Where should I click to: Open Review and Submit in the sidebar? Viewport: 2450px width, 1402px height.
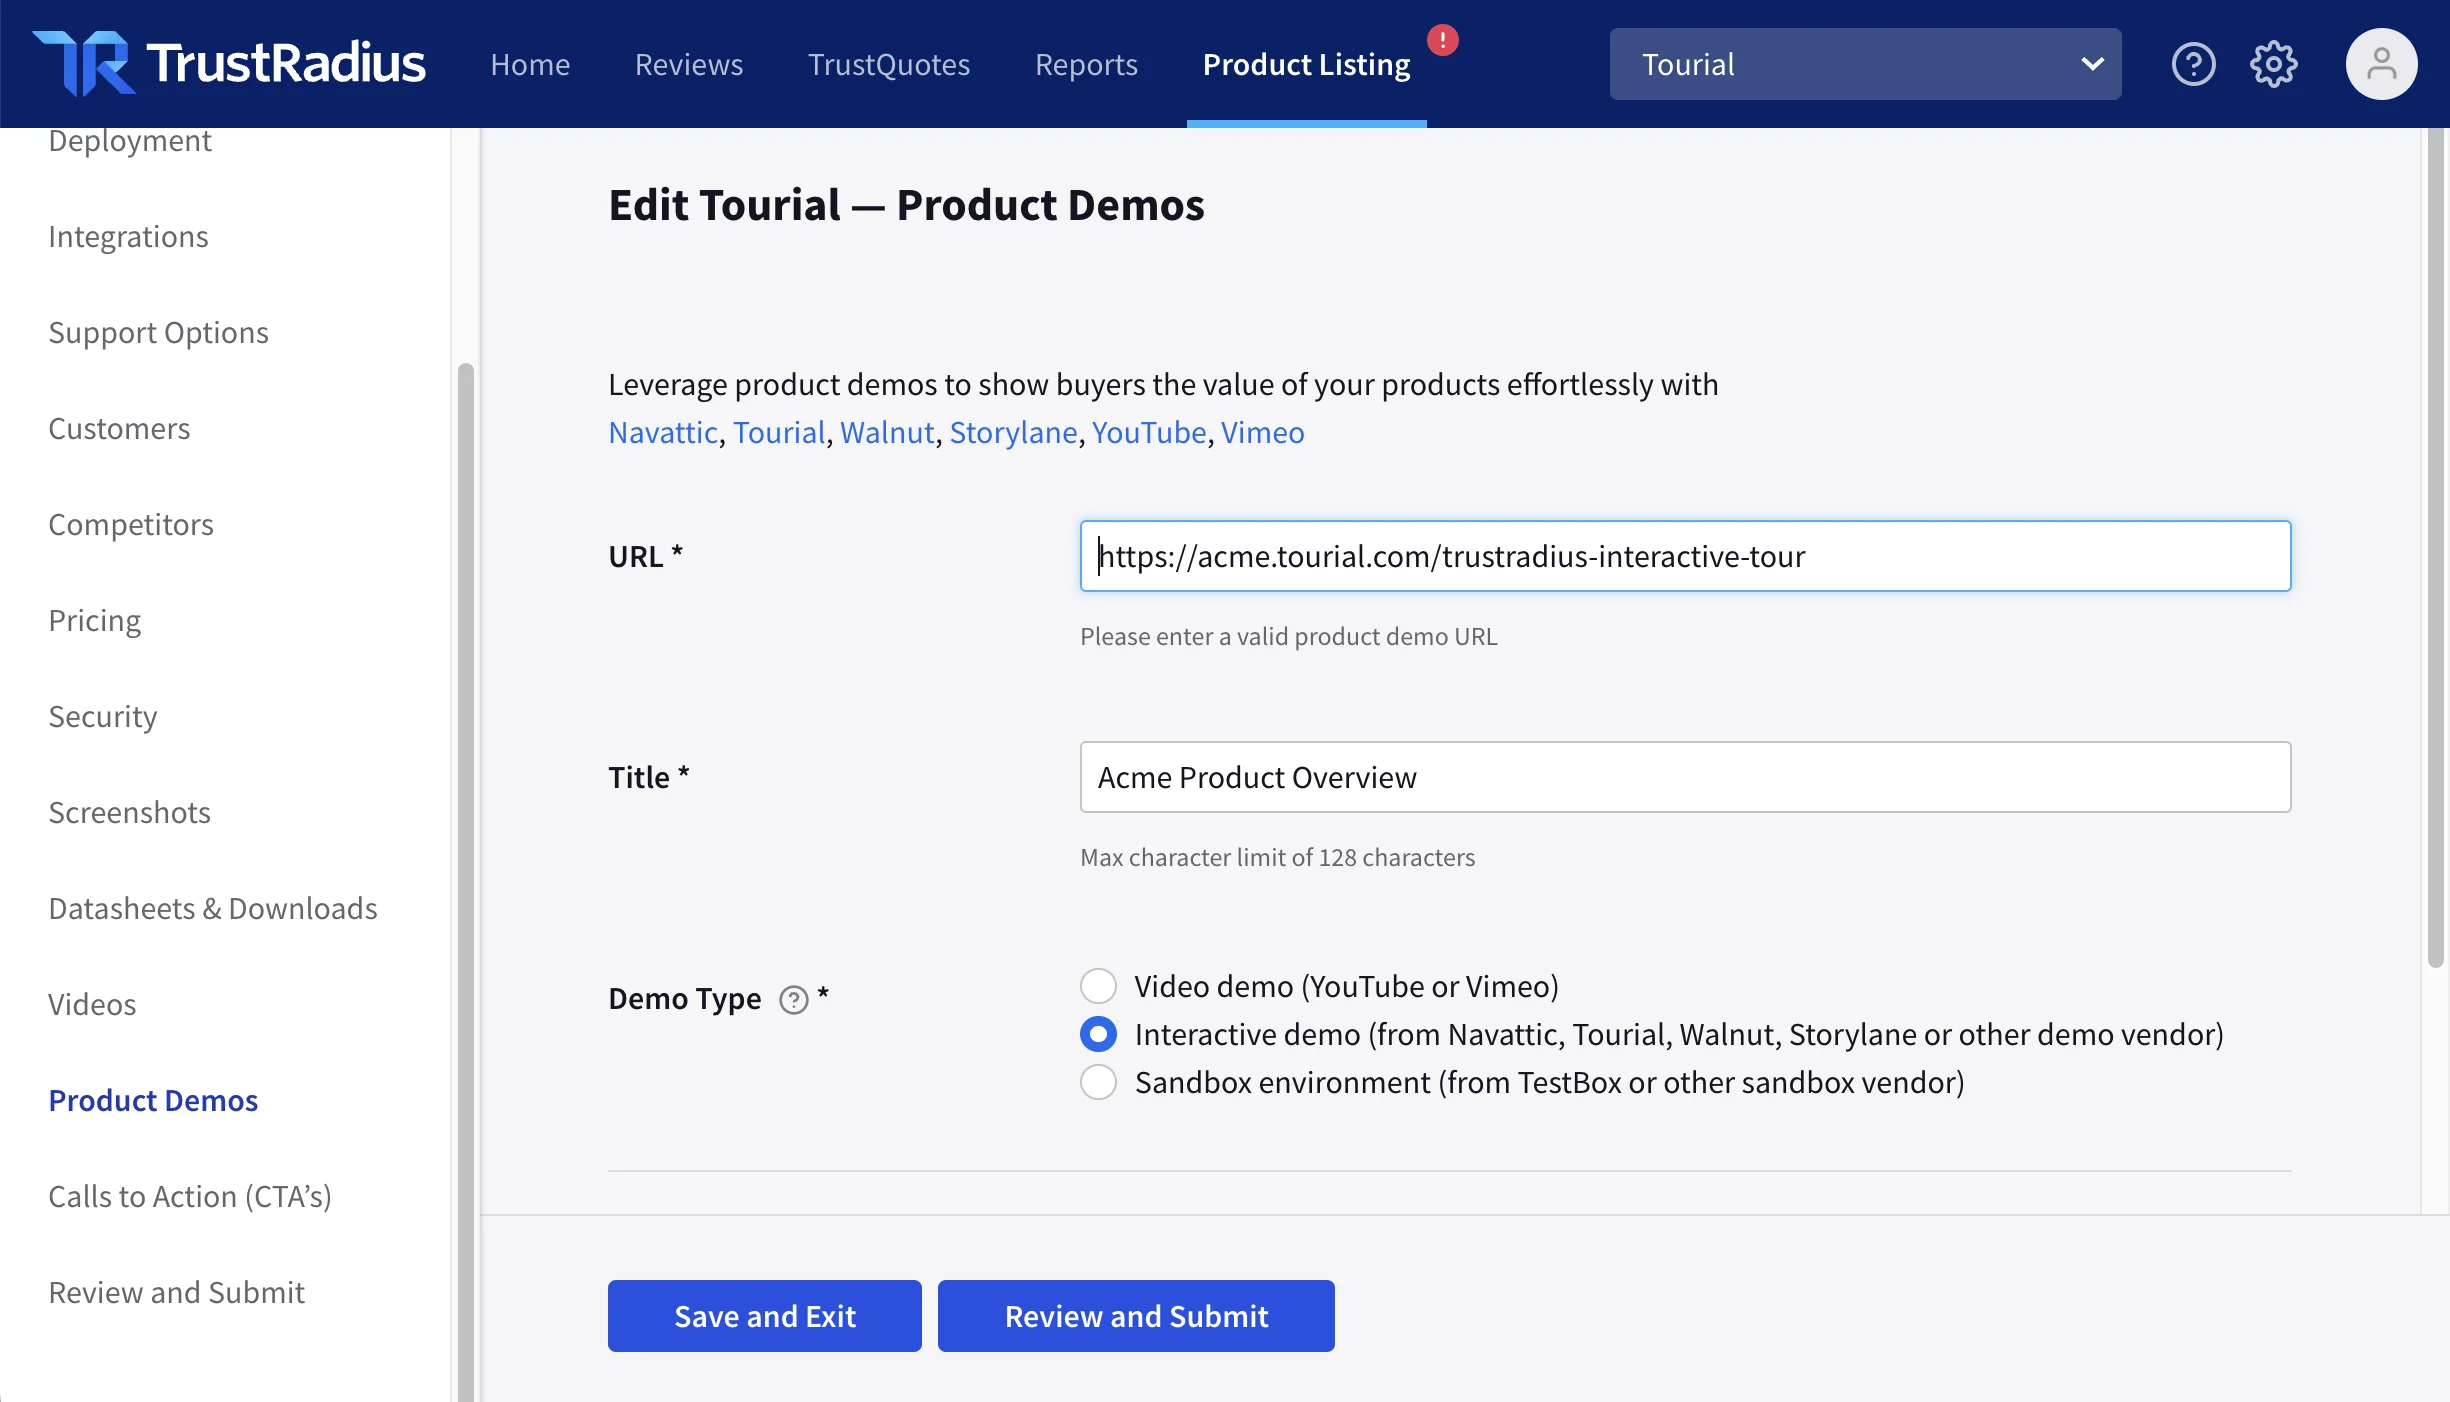[x=176, y=1292]
